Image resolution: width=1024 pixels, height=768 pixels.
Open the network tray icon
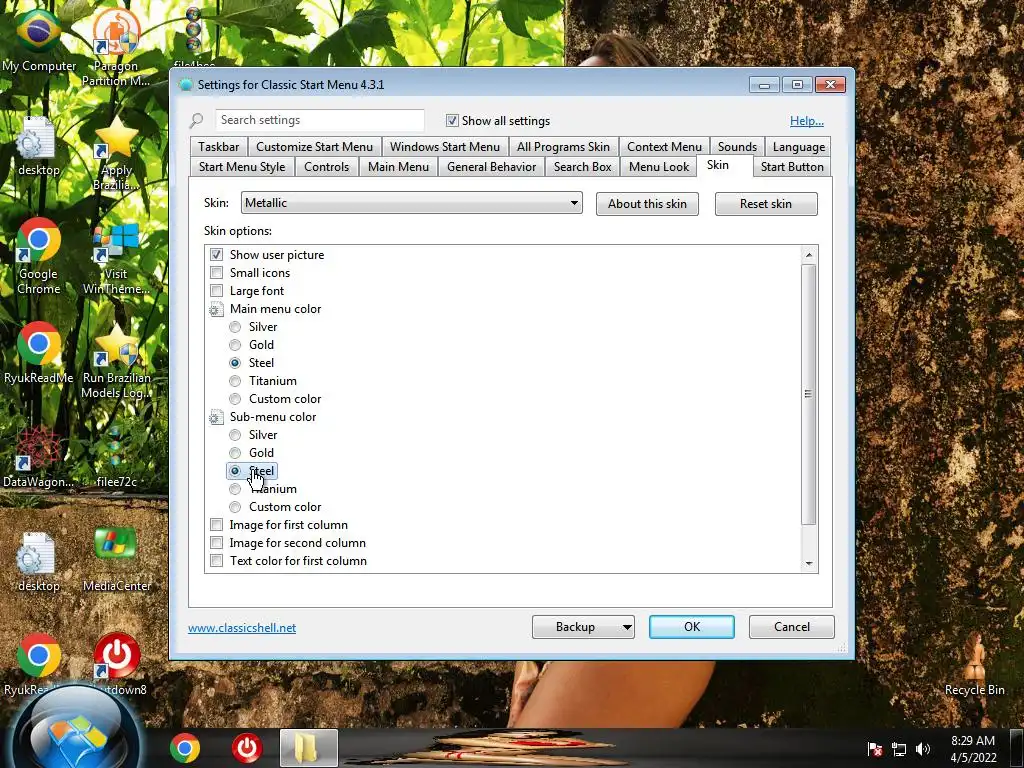[899, 749]
